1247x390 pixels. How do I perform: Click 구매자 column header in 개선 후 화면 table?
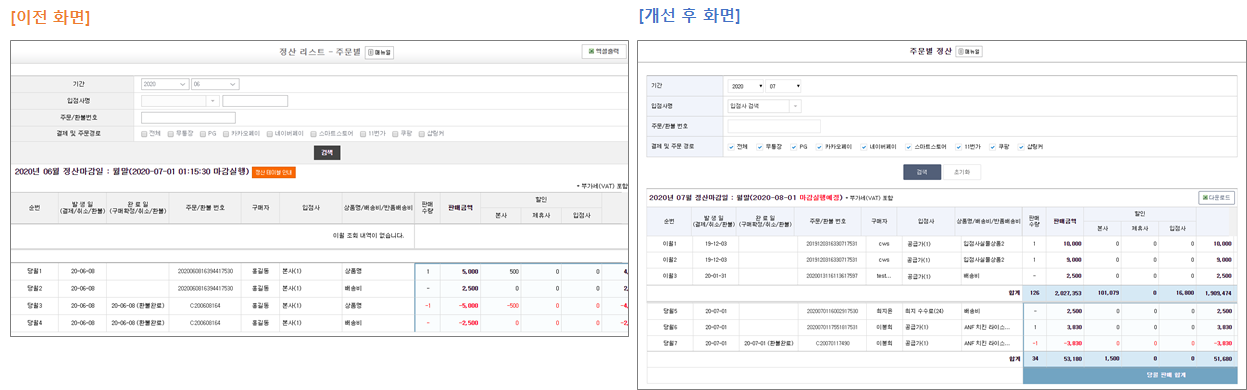pyautogui.click(x=880, y=221)
